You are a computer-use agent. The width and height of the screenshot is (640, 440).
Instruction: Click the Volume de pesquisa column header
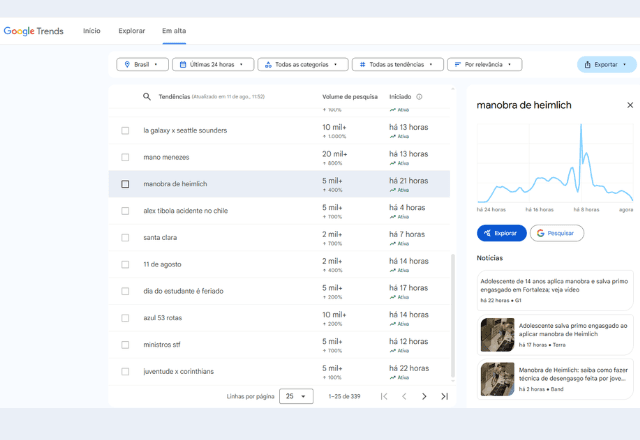350,97
